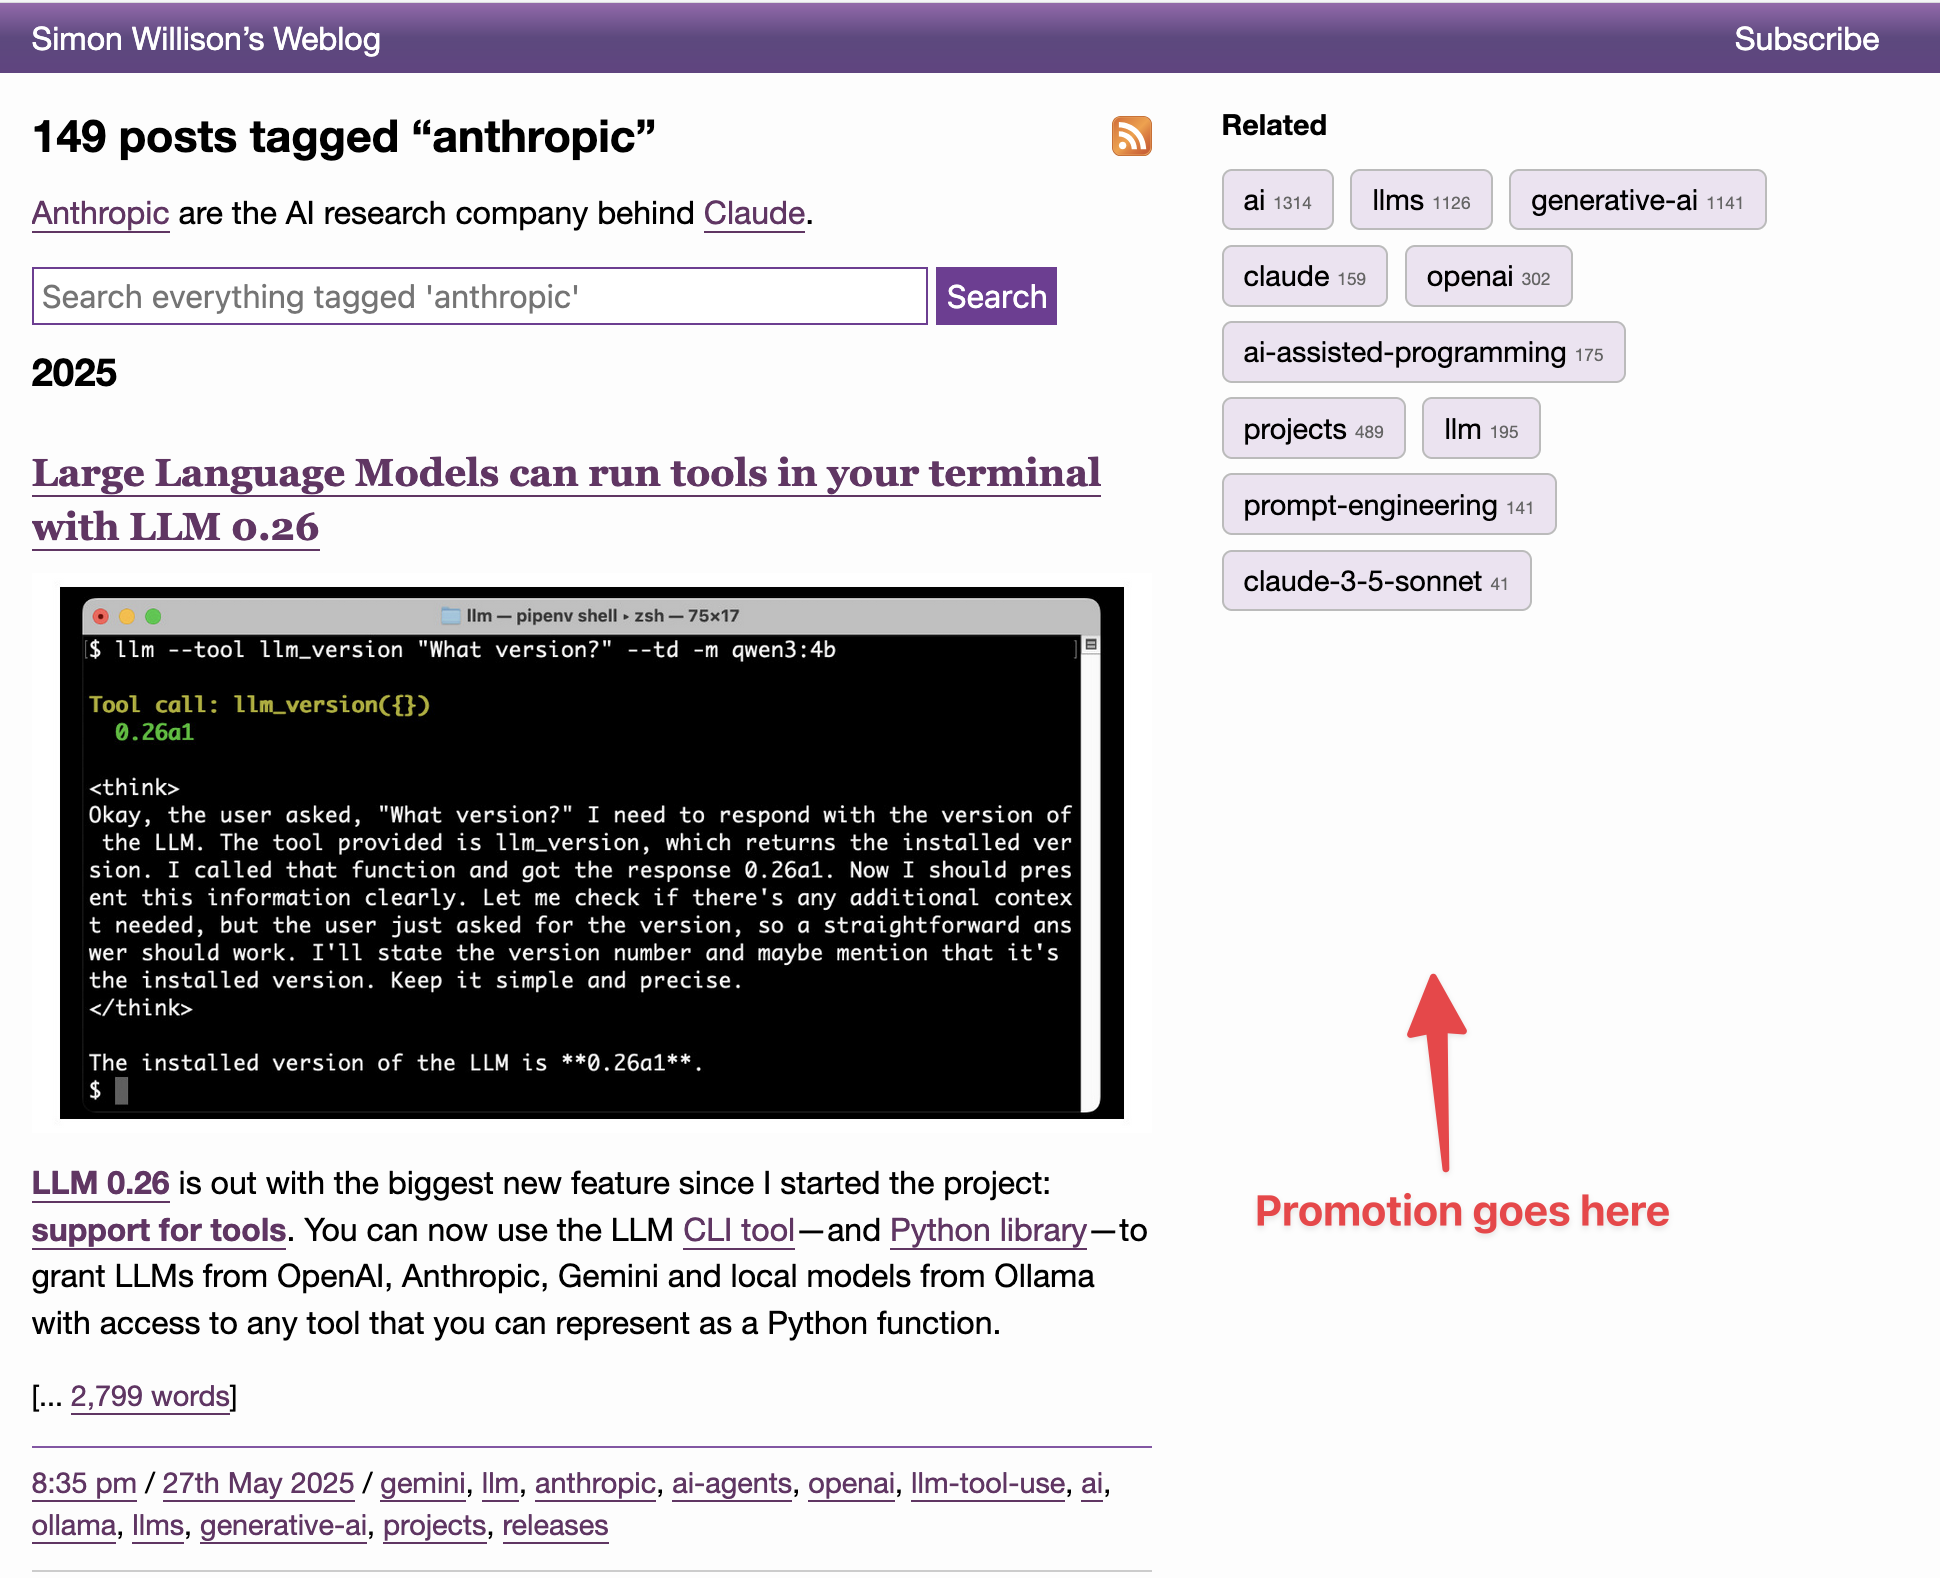This screenshot has height=1578, width=1940.
Task: Click the 2025 year heading
Action: coord(74,372)
